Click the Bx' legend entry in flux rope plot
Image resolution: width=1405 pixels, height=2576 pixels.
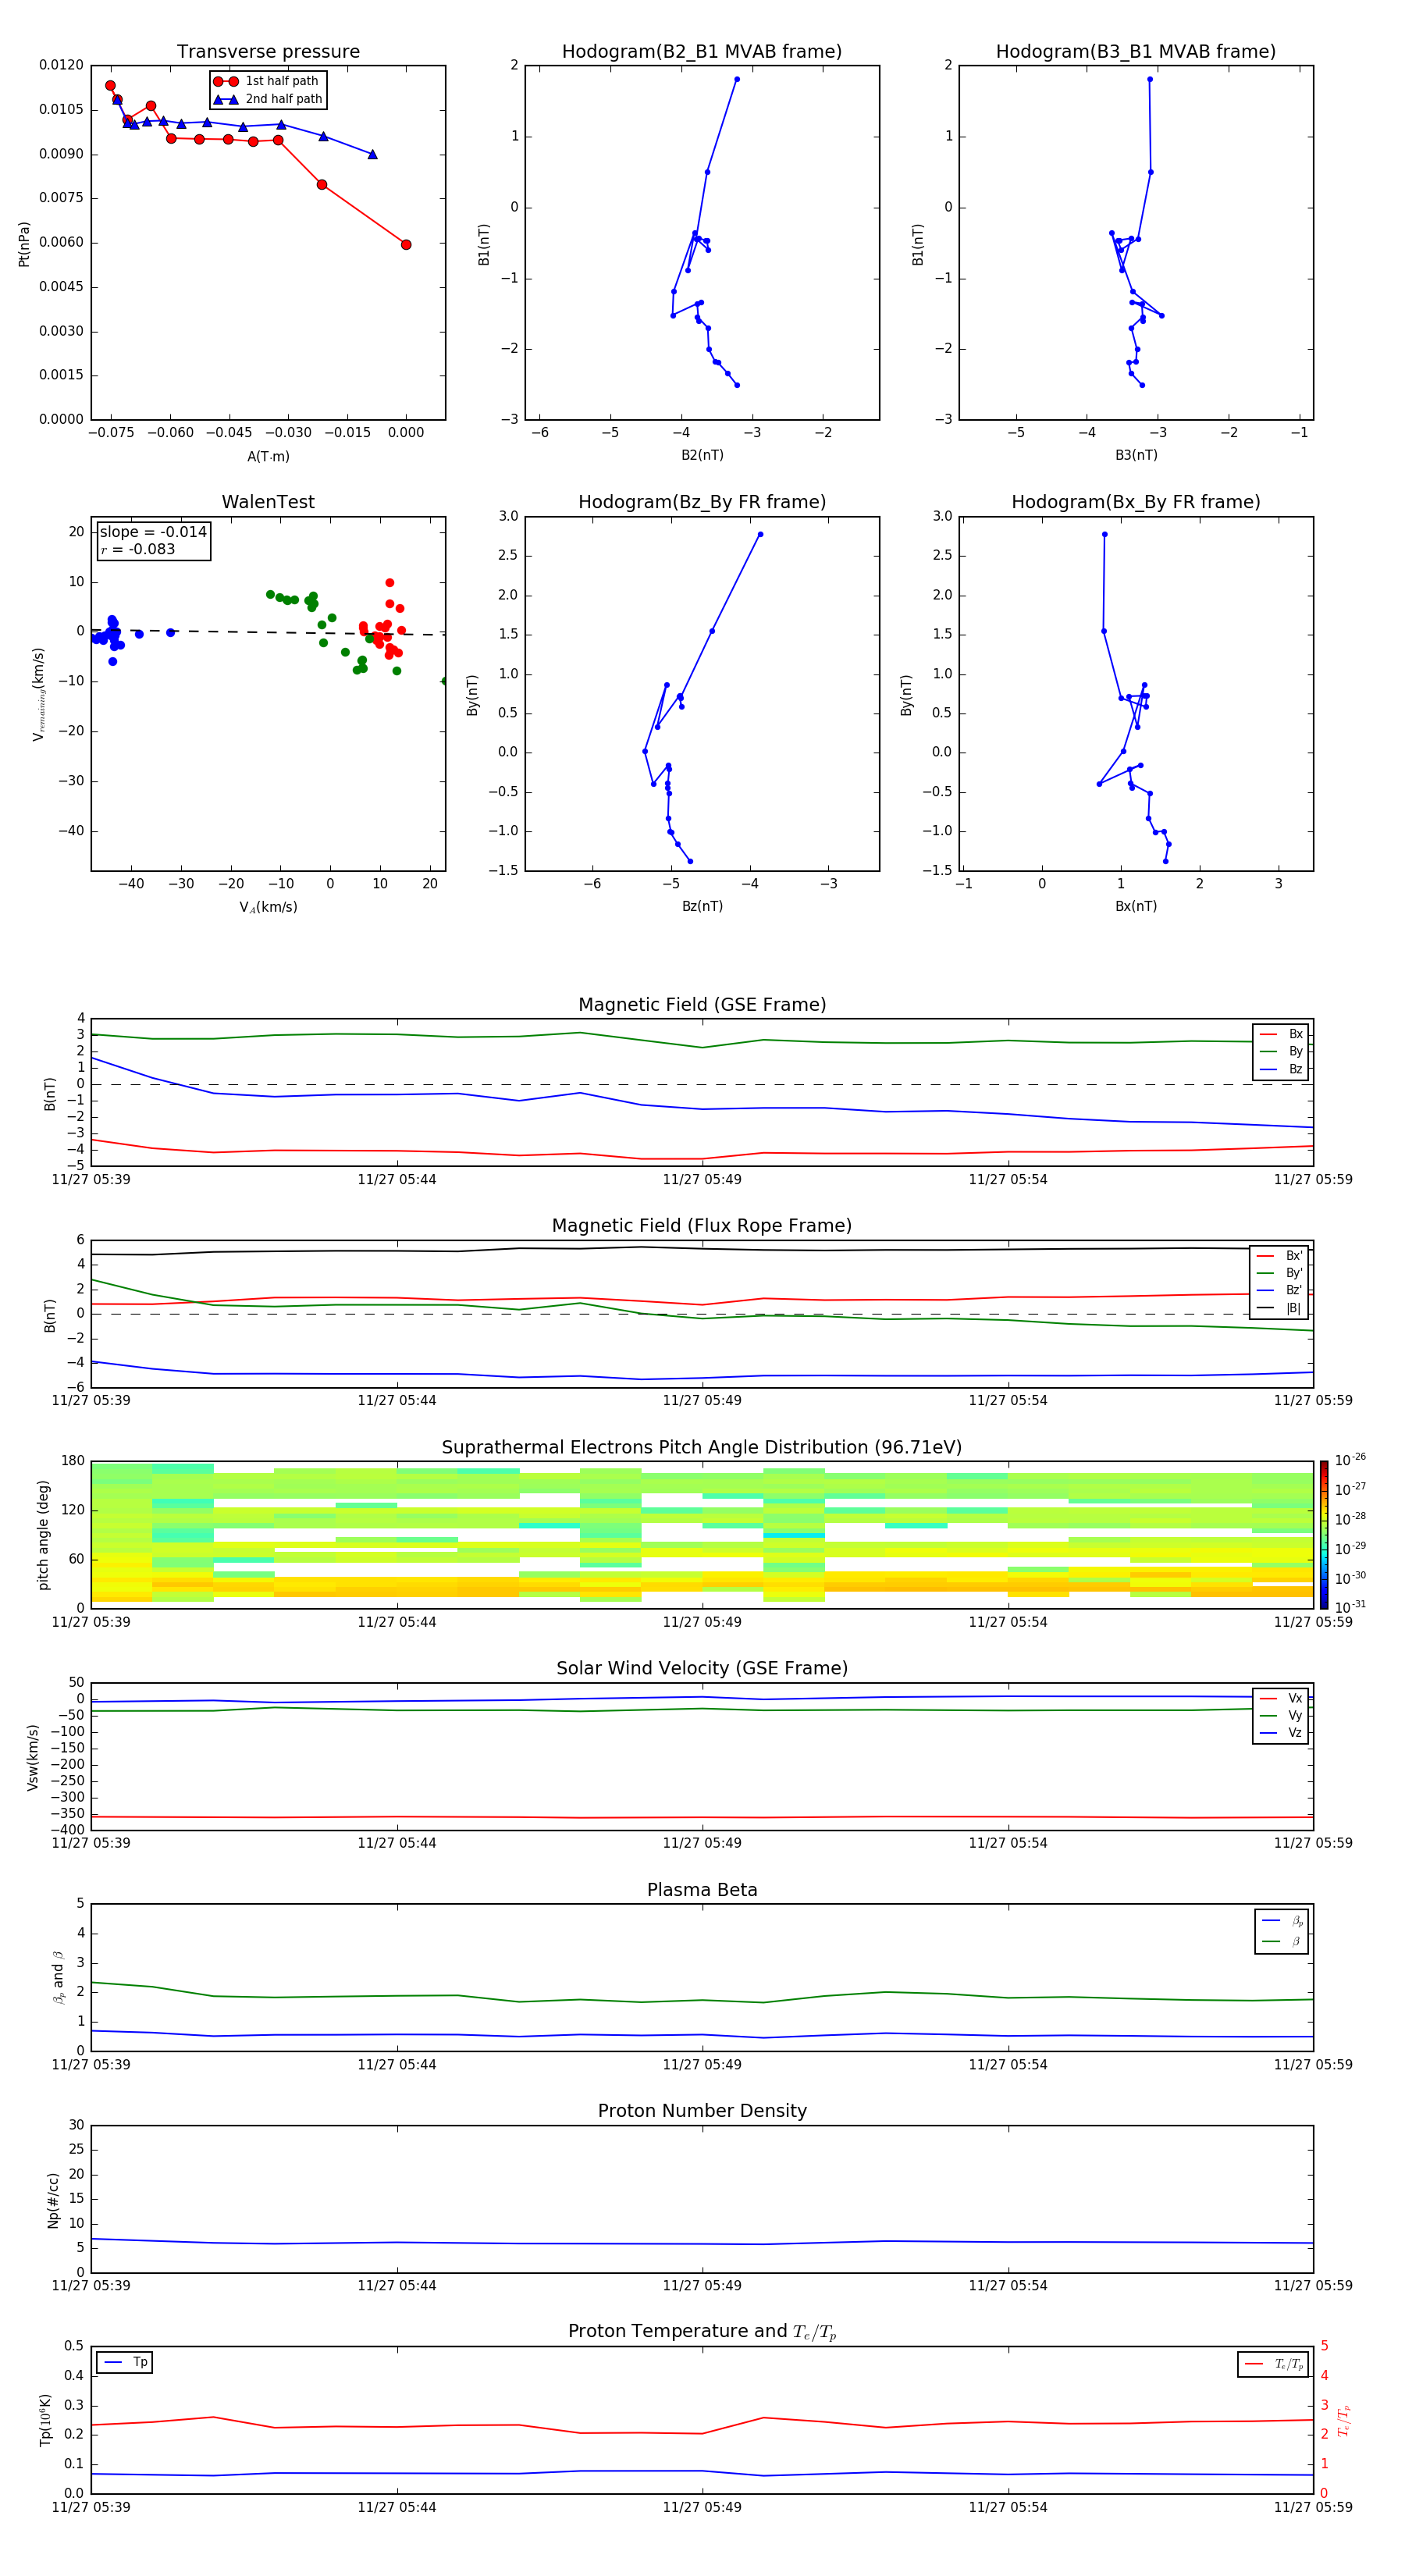[x=1280, y=1256]
